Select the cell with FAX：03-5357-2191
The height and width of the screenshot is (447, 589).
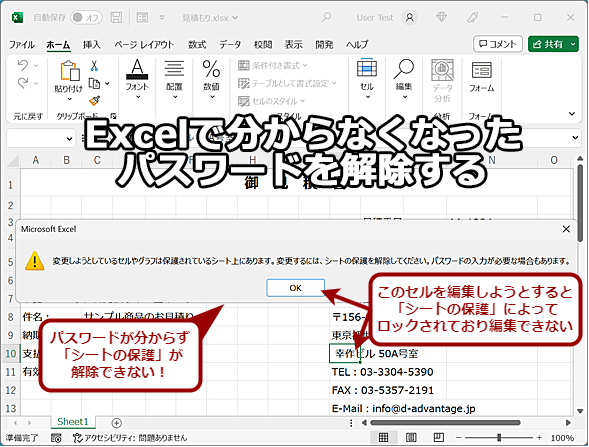click(382, 390)
